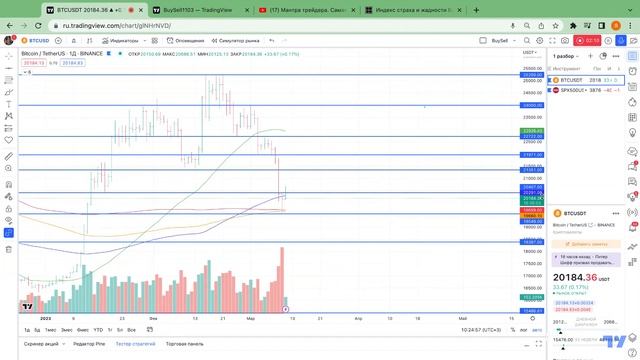
Task: Open the news headline about Питер Шифф
Action: tap(586, 260)
